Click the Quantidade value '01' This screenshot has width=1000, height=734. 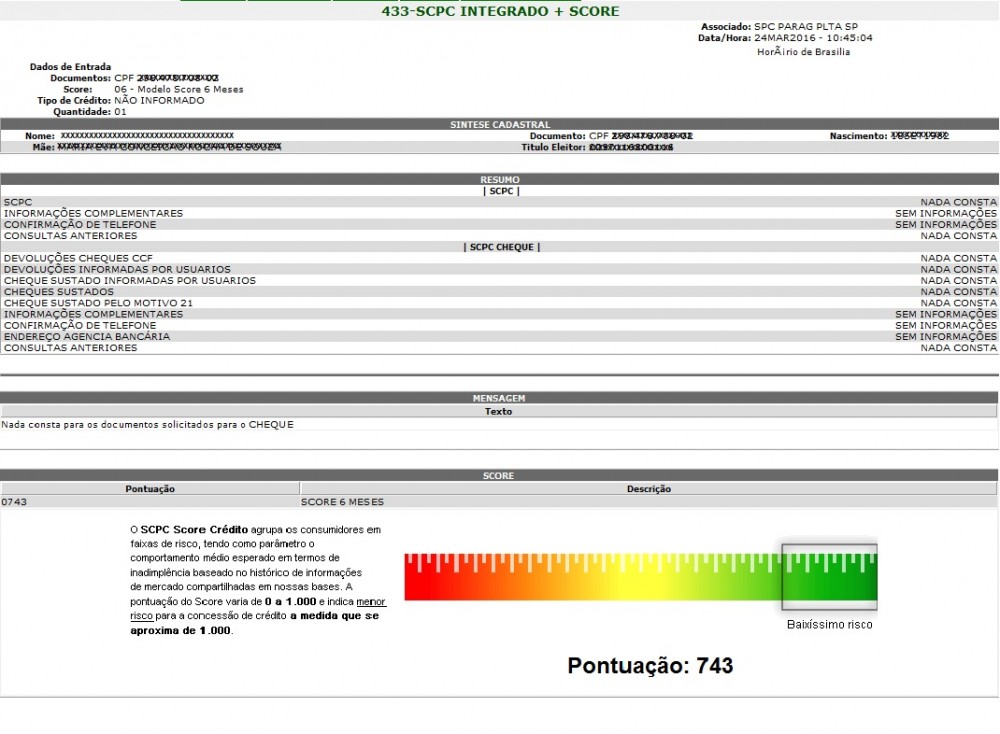[x=121, y=112]
